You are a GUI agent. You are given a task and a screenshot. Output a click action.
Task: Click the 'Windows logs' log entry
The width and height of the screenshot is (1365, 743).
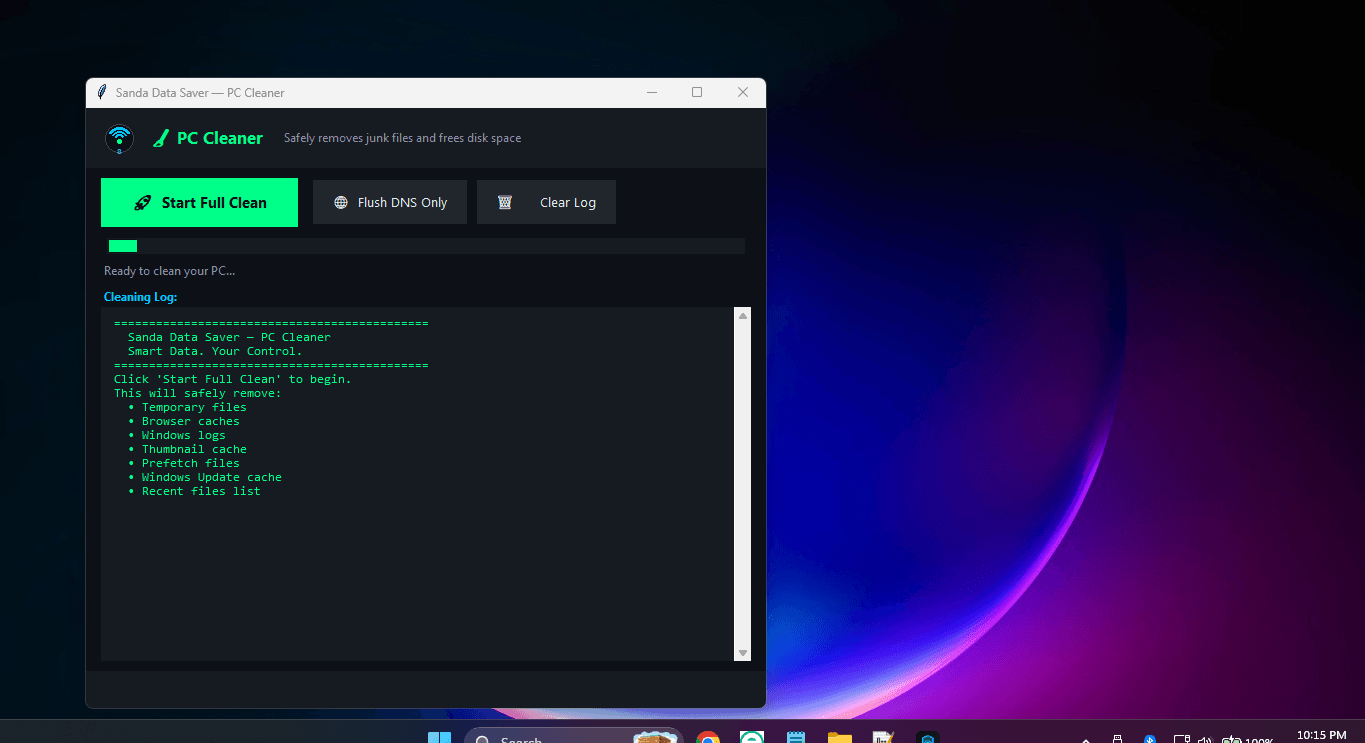[x=184, y=435]
